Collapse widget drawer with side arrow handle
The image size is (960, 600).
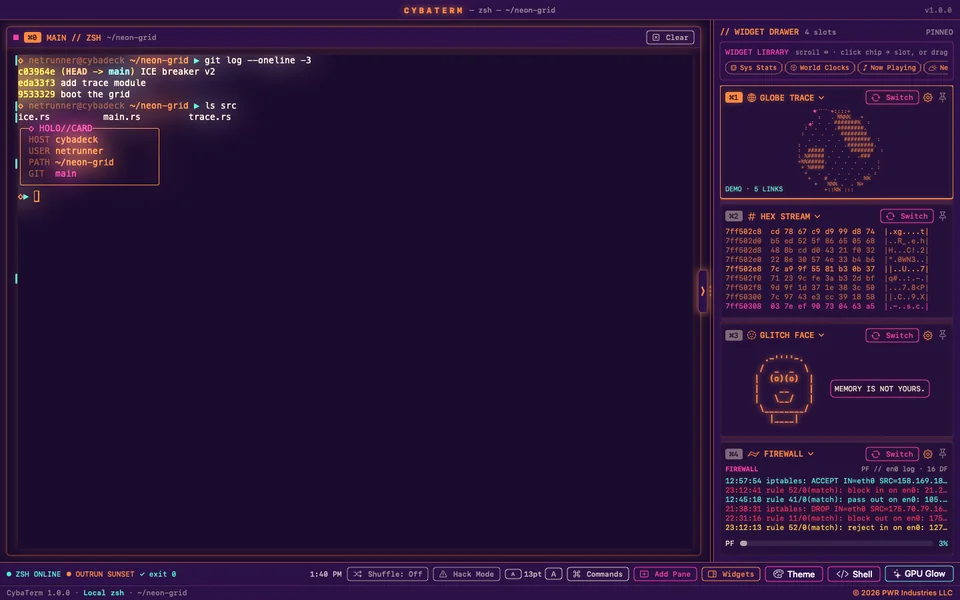[703, 291]
